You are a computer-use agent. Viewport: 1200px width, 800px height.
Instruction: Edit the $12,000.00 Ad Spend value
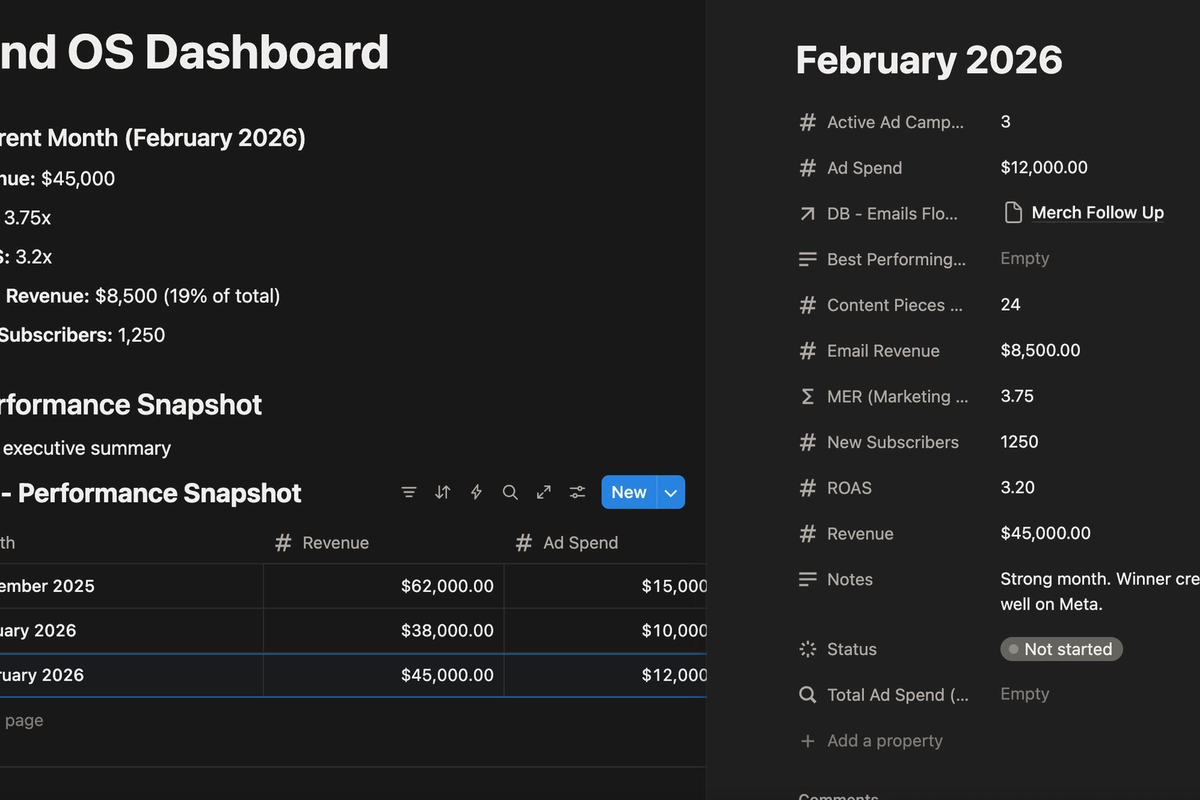click(x=1044, y=168)
